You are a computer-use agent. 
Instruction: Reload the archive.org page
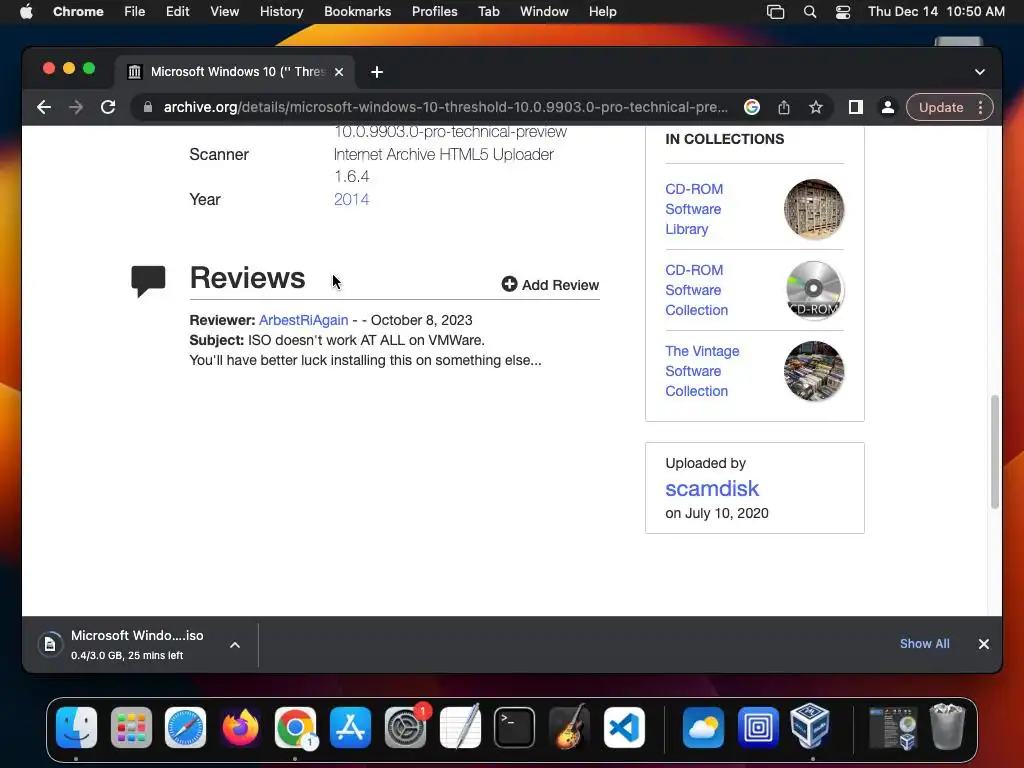(108, 107)
